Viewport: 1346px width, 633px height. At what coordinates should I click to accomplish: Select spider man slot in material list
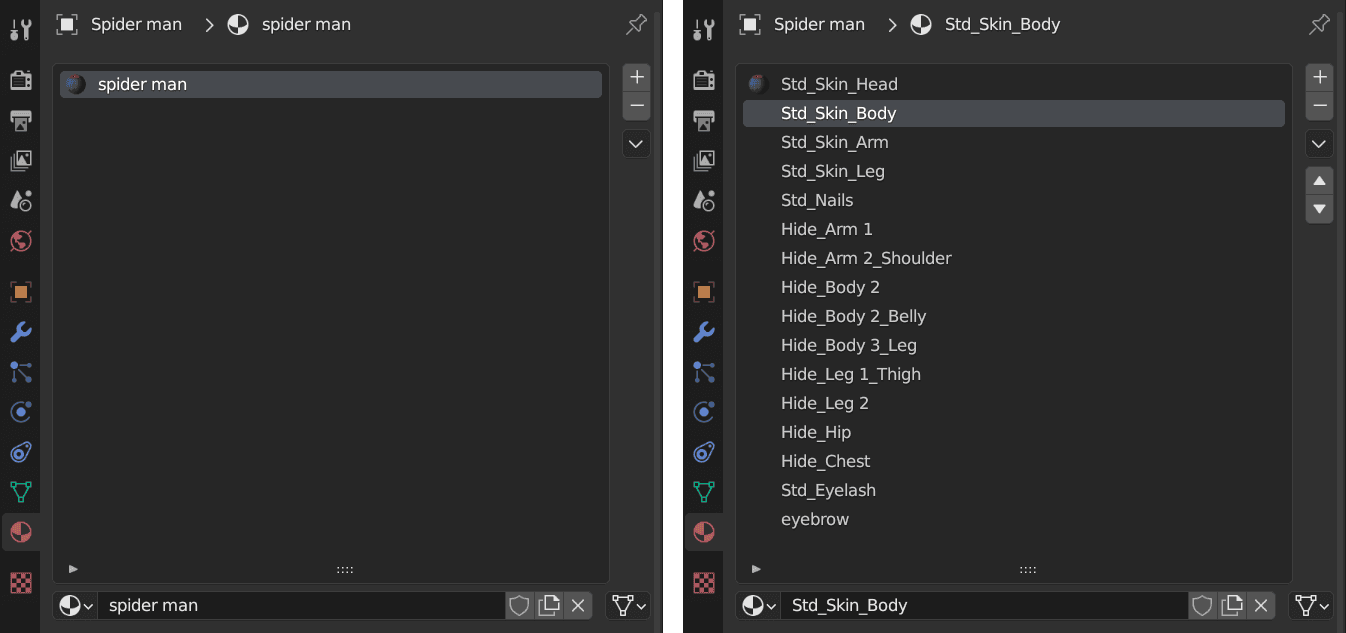tap(331, 84)
